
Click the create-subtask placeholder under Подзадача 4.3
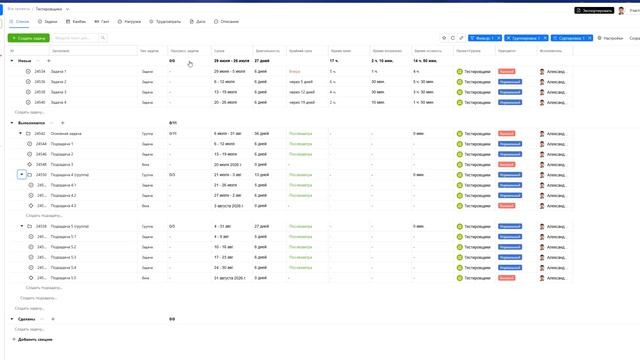pos(44,216)
